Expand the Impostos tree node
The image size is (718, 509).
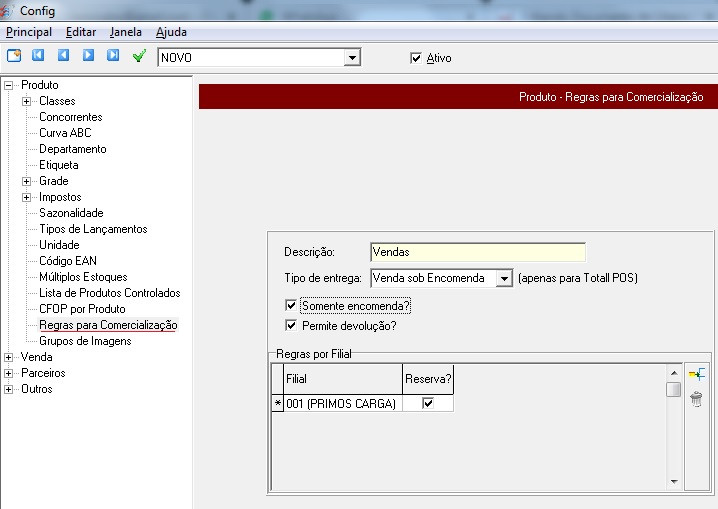[26, 197]
